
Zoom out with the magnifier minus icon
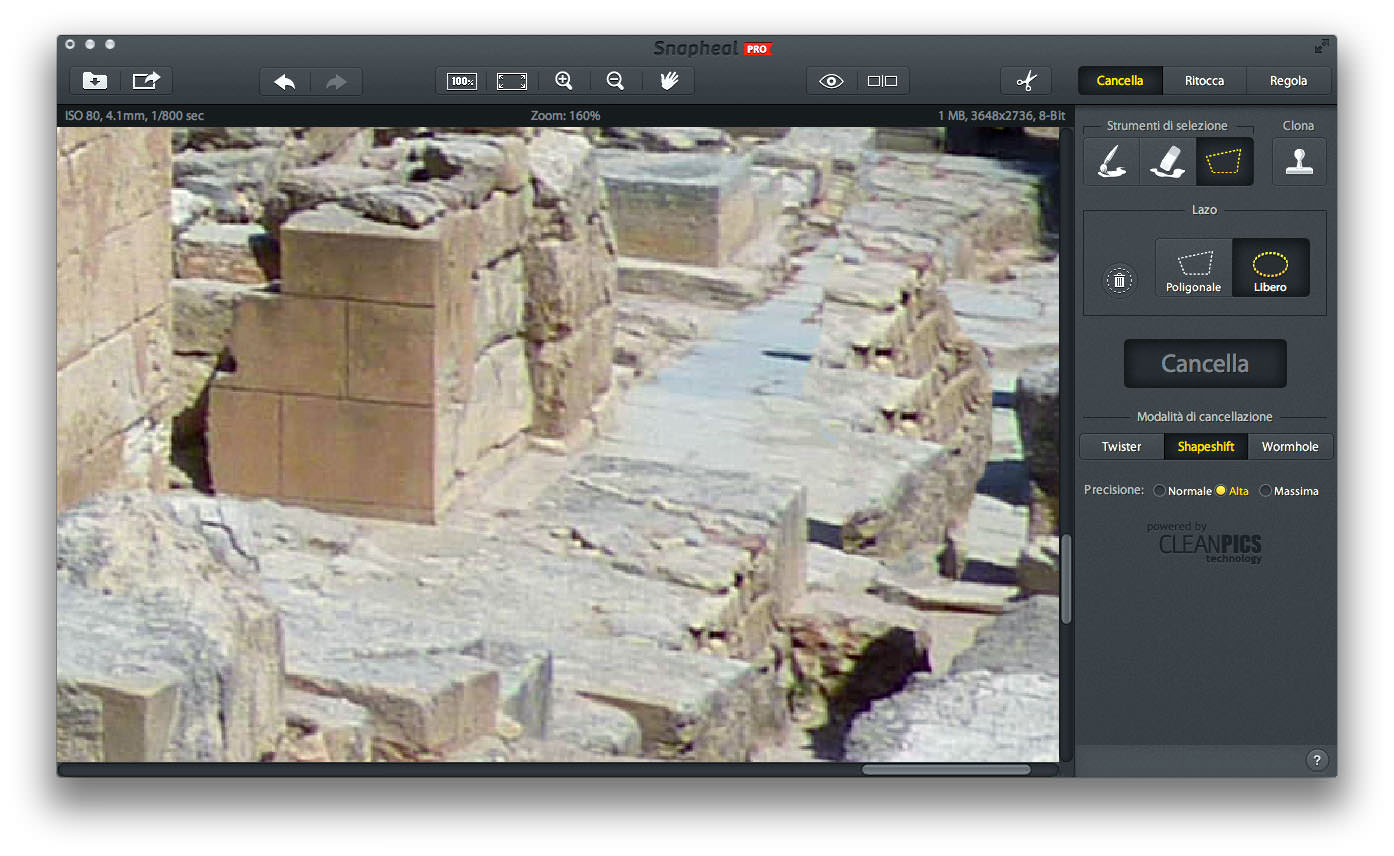[x=616, y=81]
